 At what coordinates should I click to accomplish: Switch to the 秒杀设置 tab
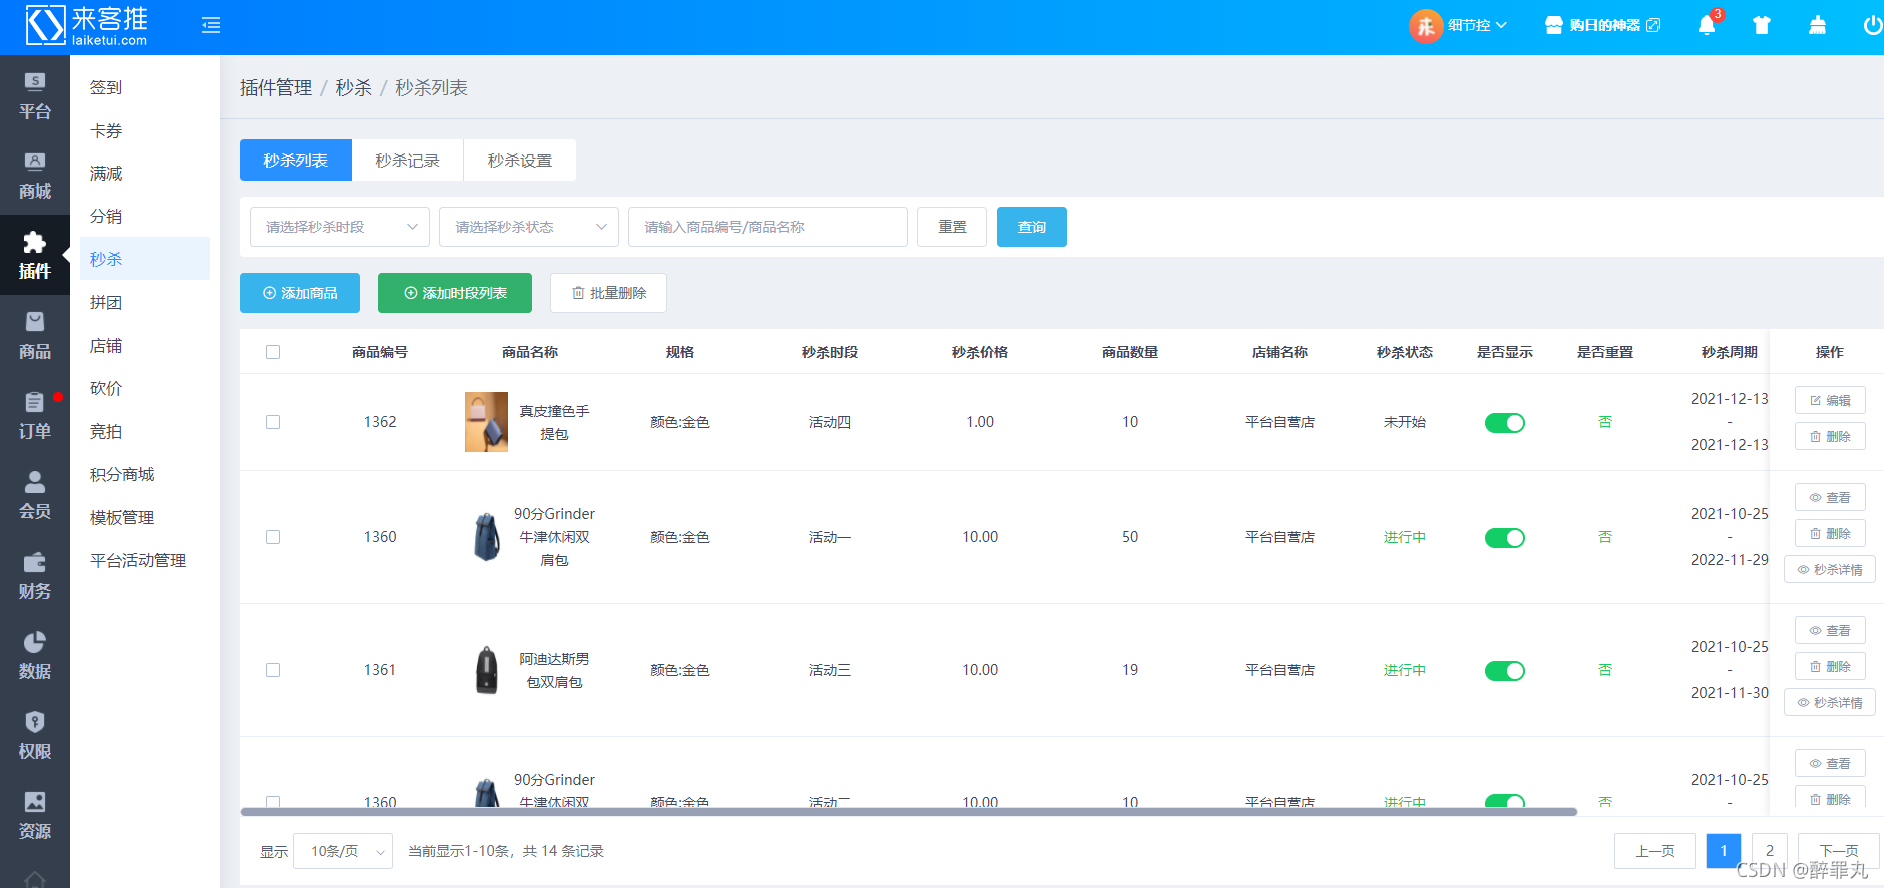coord(520,160)
